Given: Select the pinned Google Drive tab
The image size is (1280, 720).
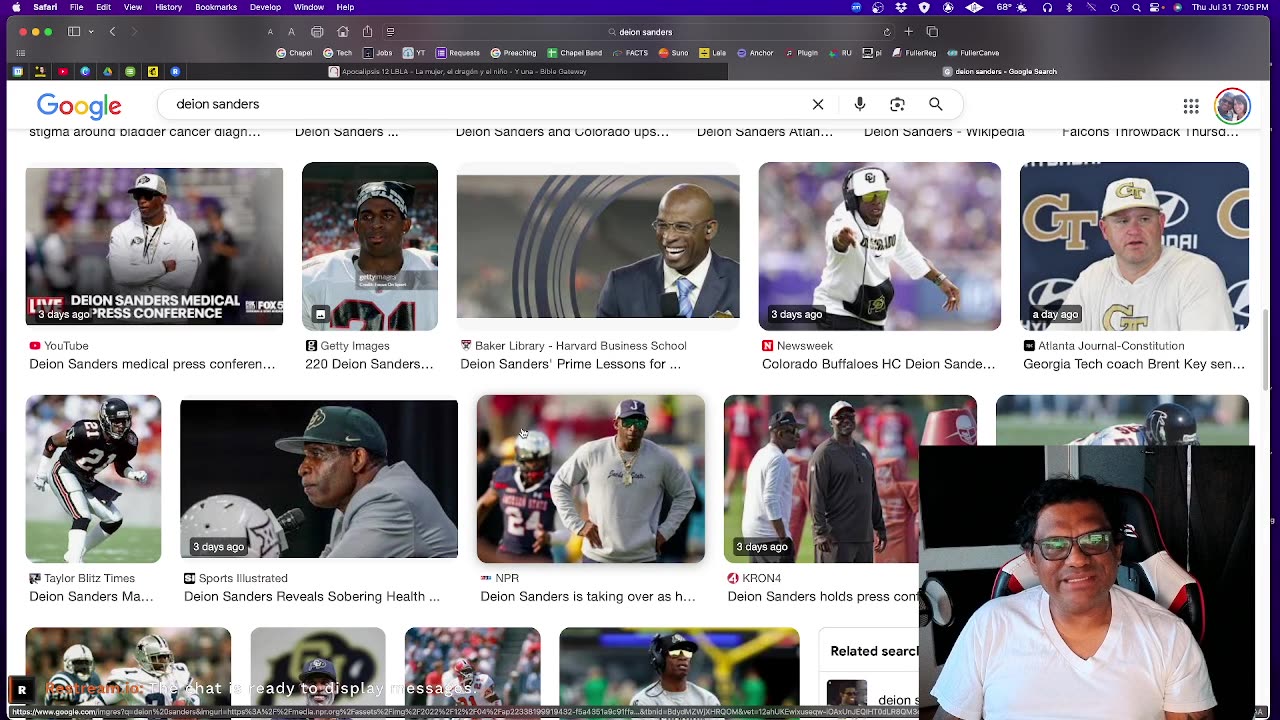Looking at the screenshot, I should click(107, 72).
